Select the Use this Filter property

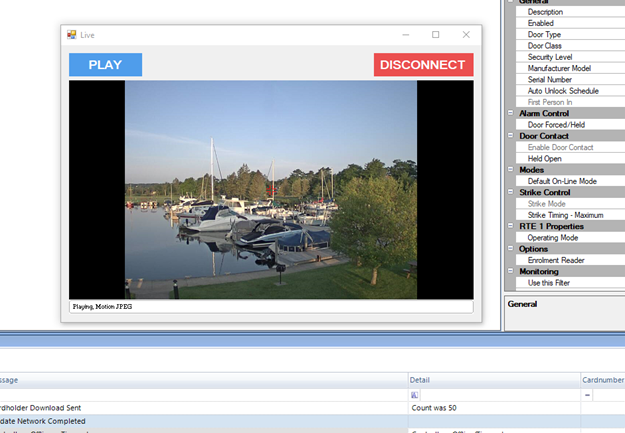570,283
